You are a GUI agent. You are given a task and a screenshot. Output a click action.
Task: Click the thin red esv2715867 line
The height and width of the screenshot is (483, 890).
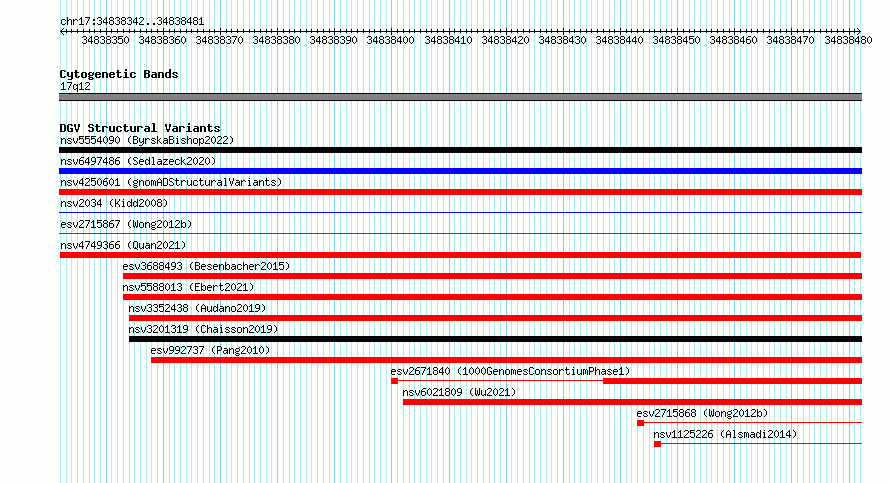(x=460, y=233)
